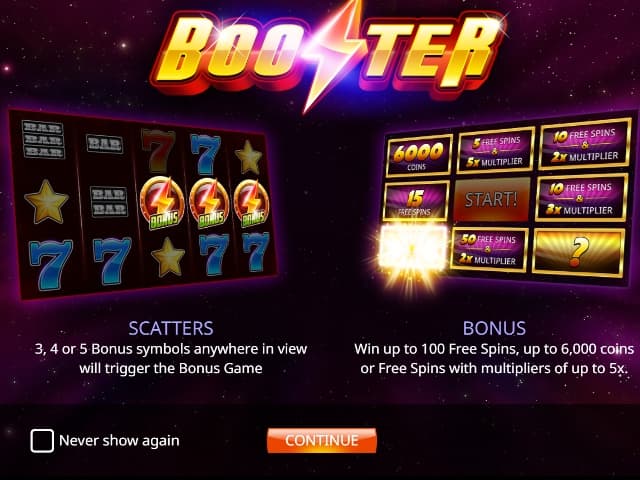The width and height of the screenshot is (640, 480).
Task: Click the gold star on the first reel
Action: tap(46, 202)
